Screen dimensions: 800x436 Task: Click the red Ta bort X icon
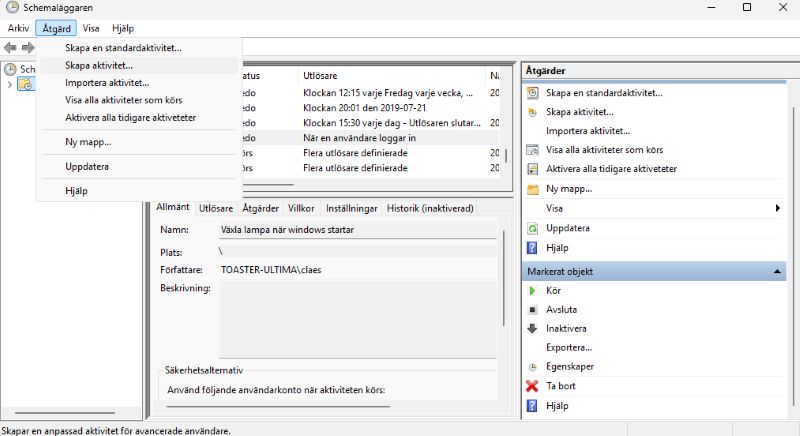pyautogui.click(x=532, y=386)
